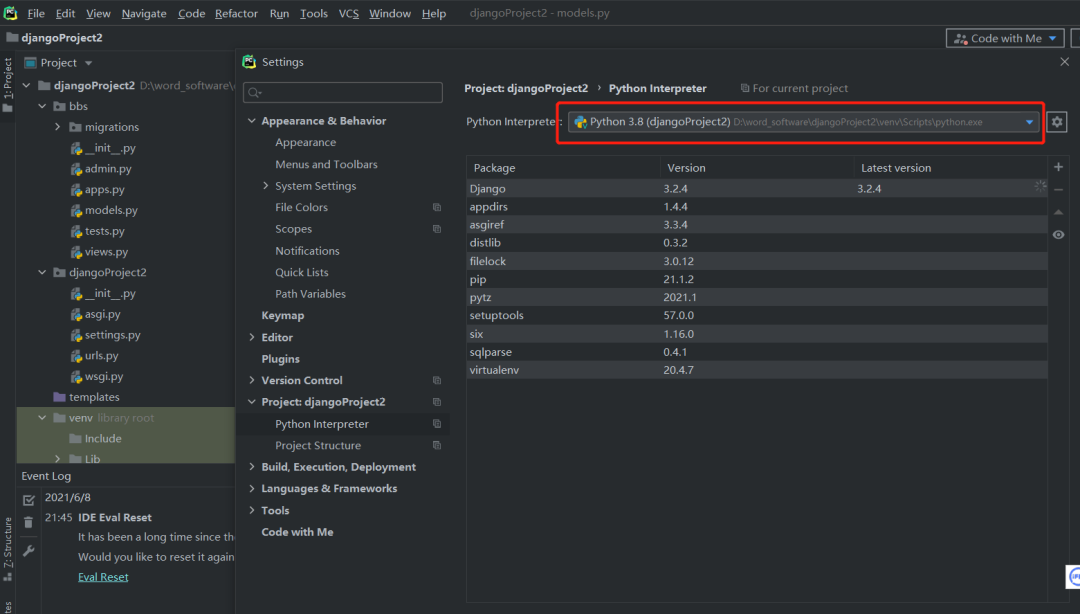Open the Python Interpreter dropdown arrow
The height and width of the screenshot is (614, 1080).
(x=1030, y=123)
